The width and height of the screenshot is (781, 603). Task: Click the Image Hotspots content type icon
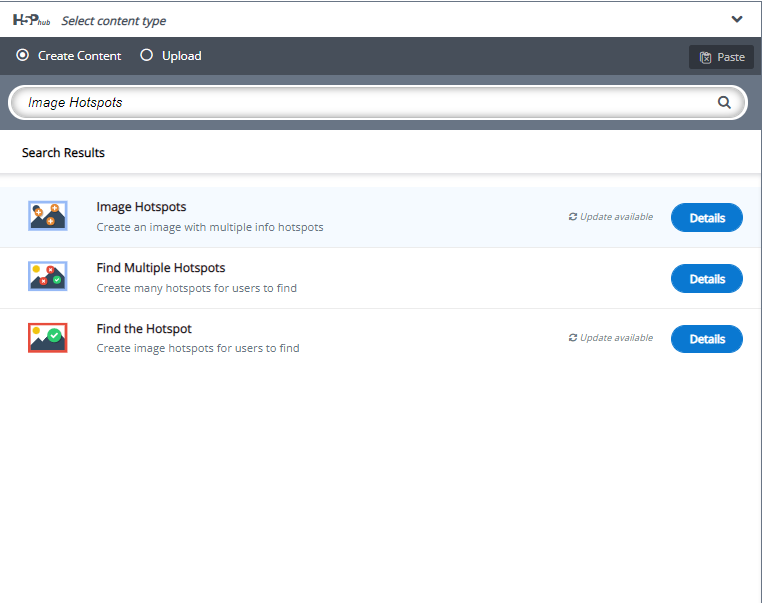(x=48, y=216)
